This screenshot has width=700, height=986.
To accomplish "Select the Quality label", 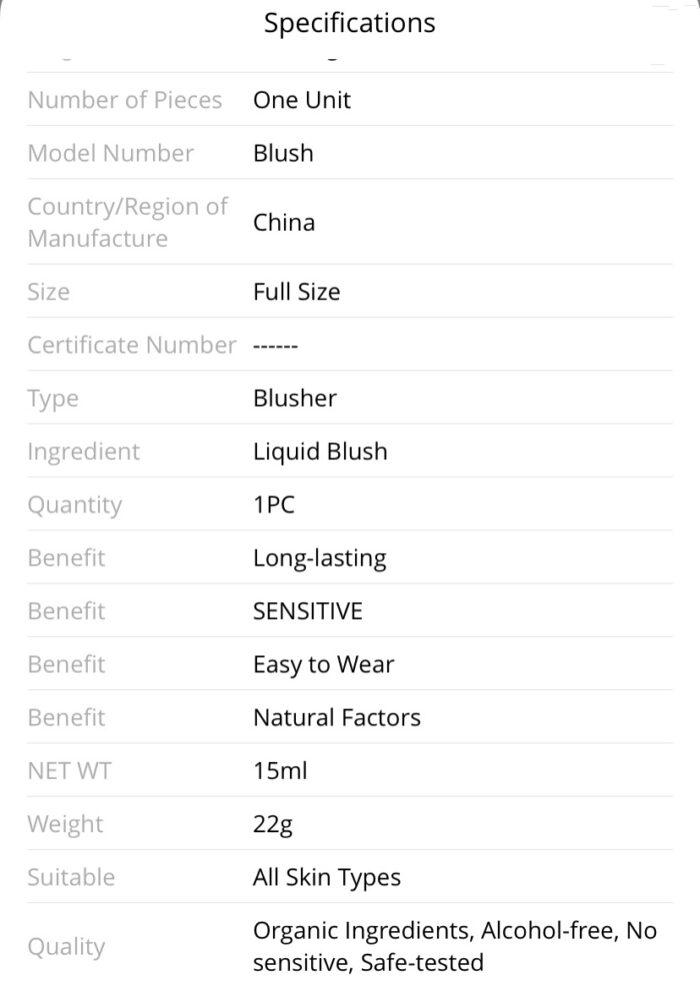I will pos(67,947).
